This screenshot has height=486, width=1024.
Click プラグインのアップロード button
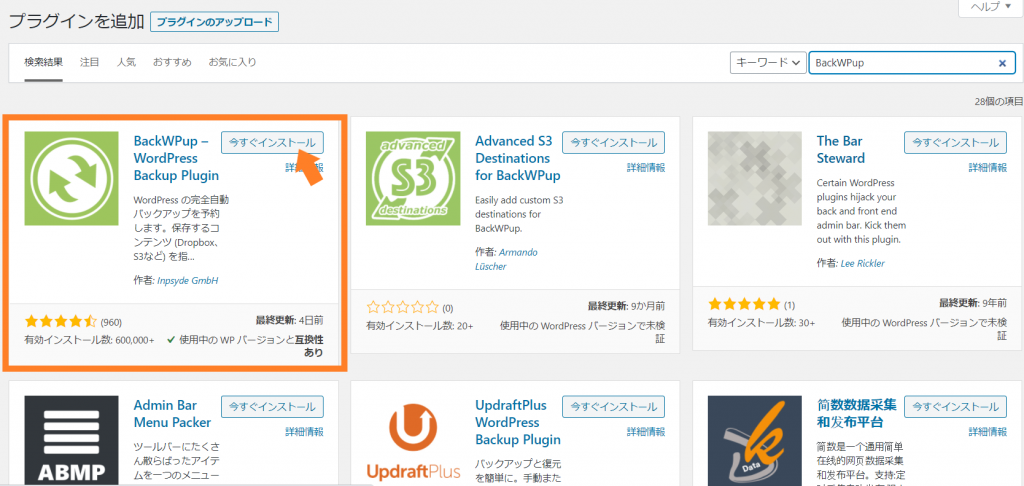pyautogui.click(x=215, y=22)
